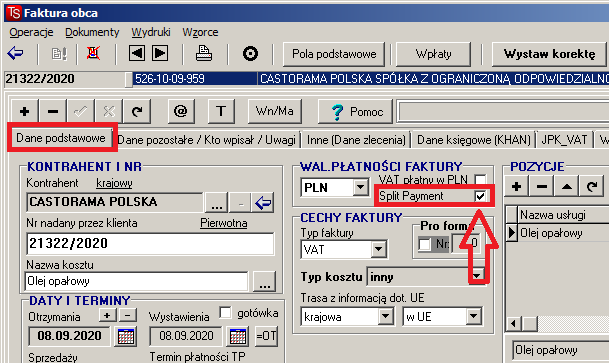Screen dimensions: 609x363
Task: Click the red crossed-out document icon
Action: pos(93,53)
